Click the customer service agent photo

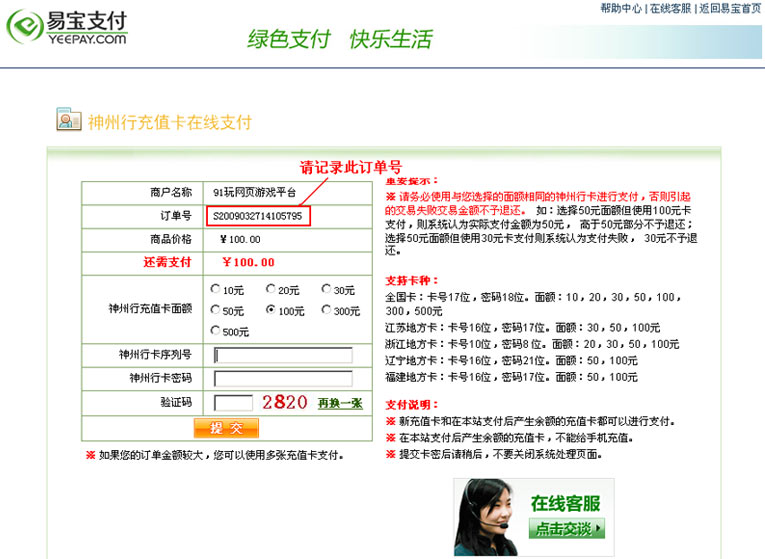click(x=486, y=517)
